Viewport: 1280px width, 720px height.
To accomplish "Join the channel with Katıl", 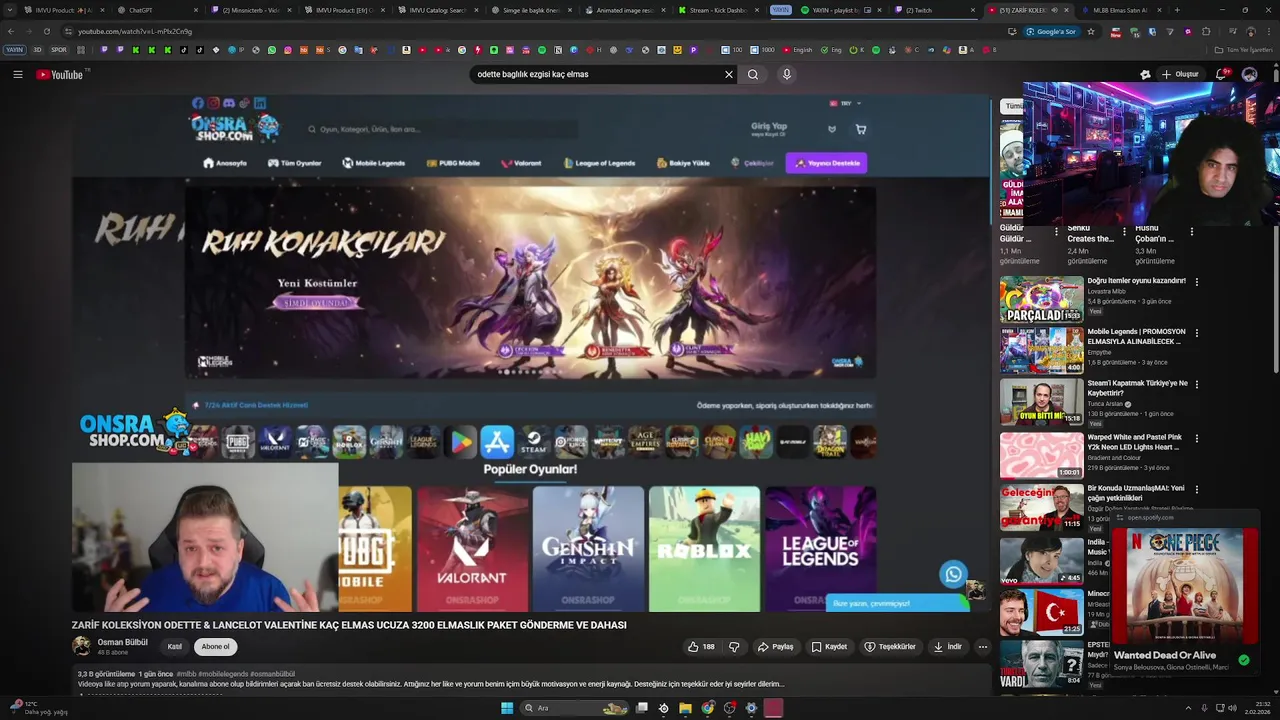I will pos(175,647).
